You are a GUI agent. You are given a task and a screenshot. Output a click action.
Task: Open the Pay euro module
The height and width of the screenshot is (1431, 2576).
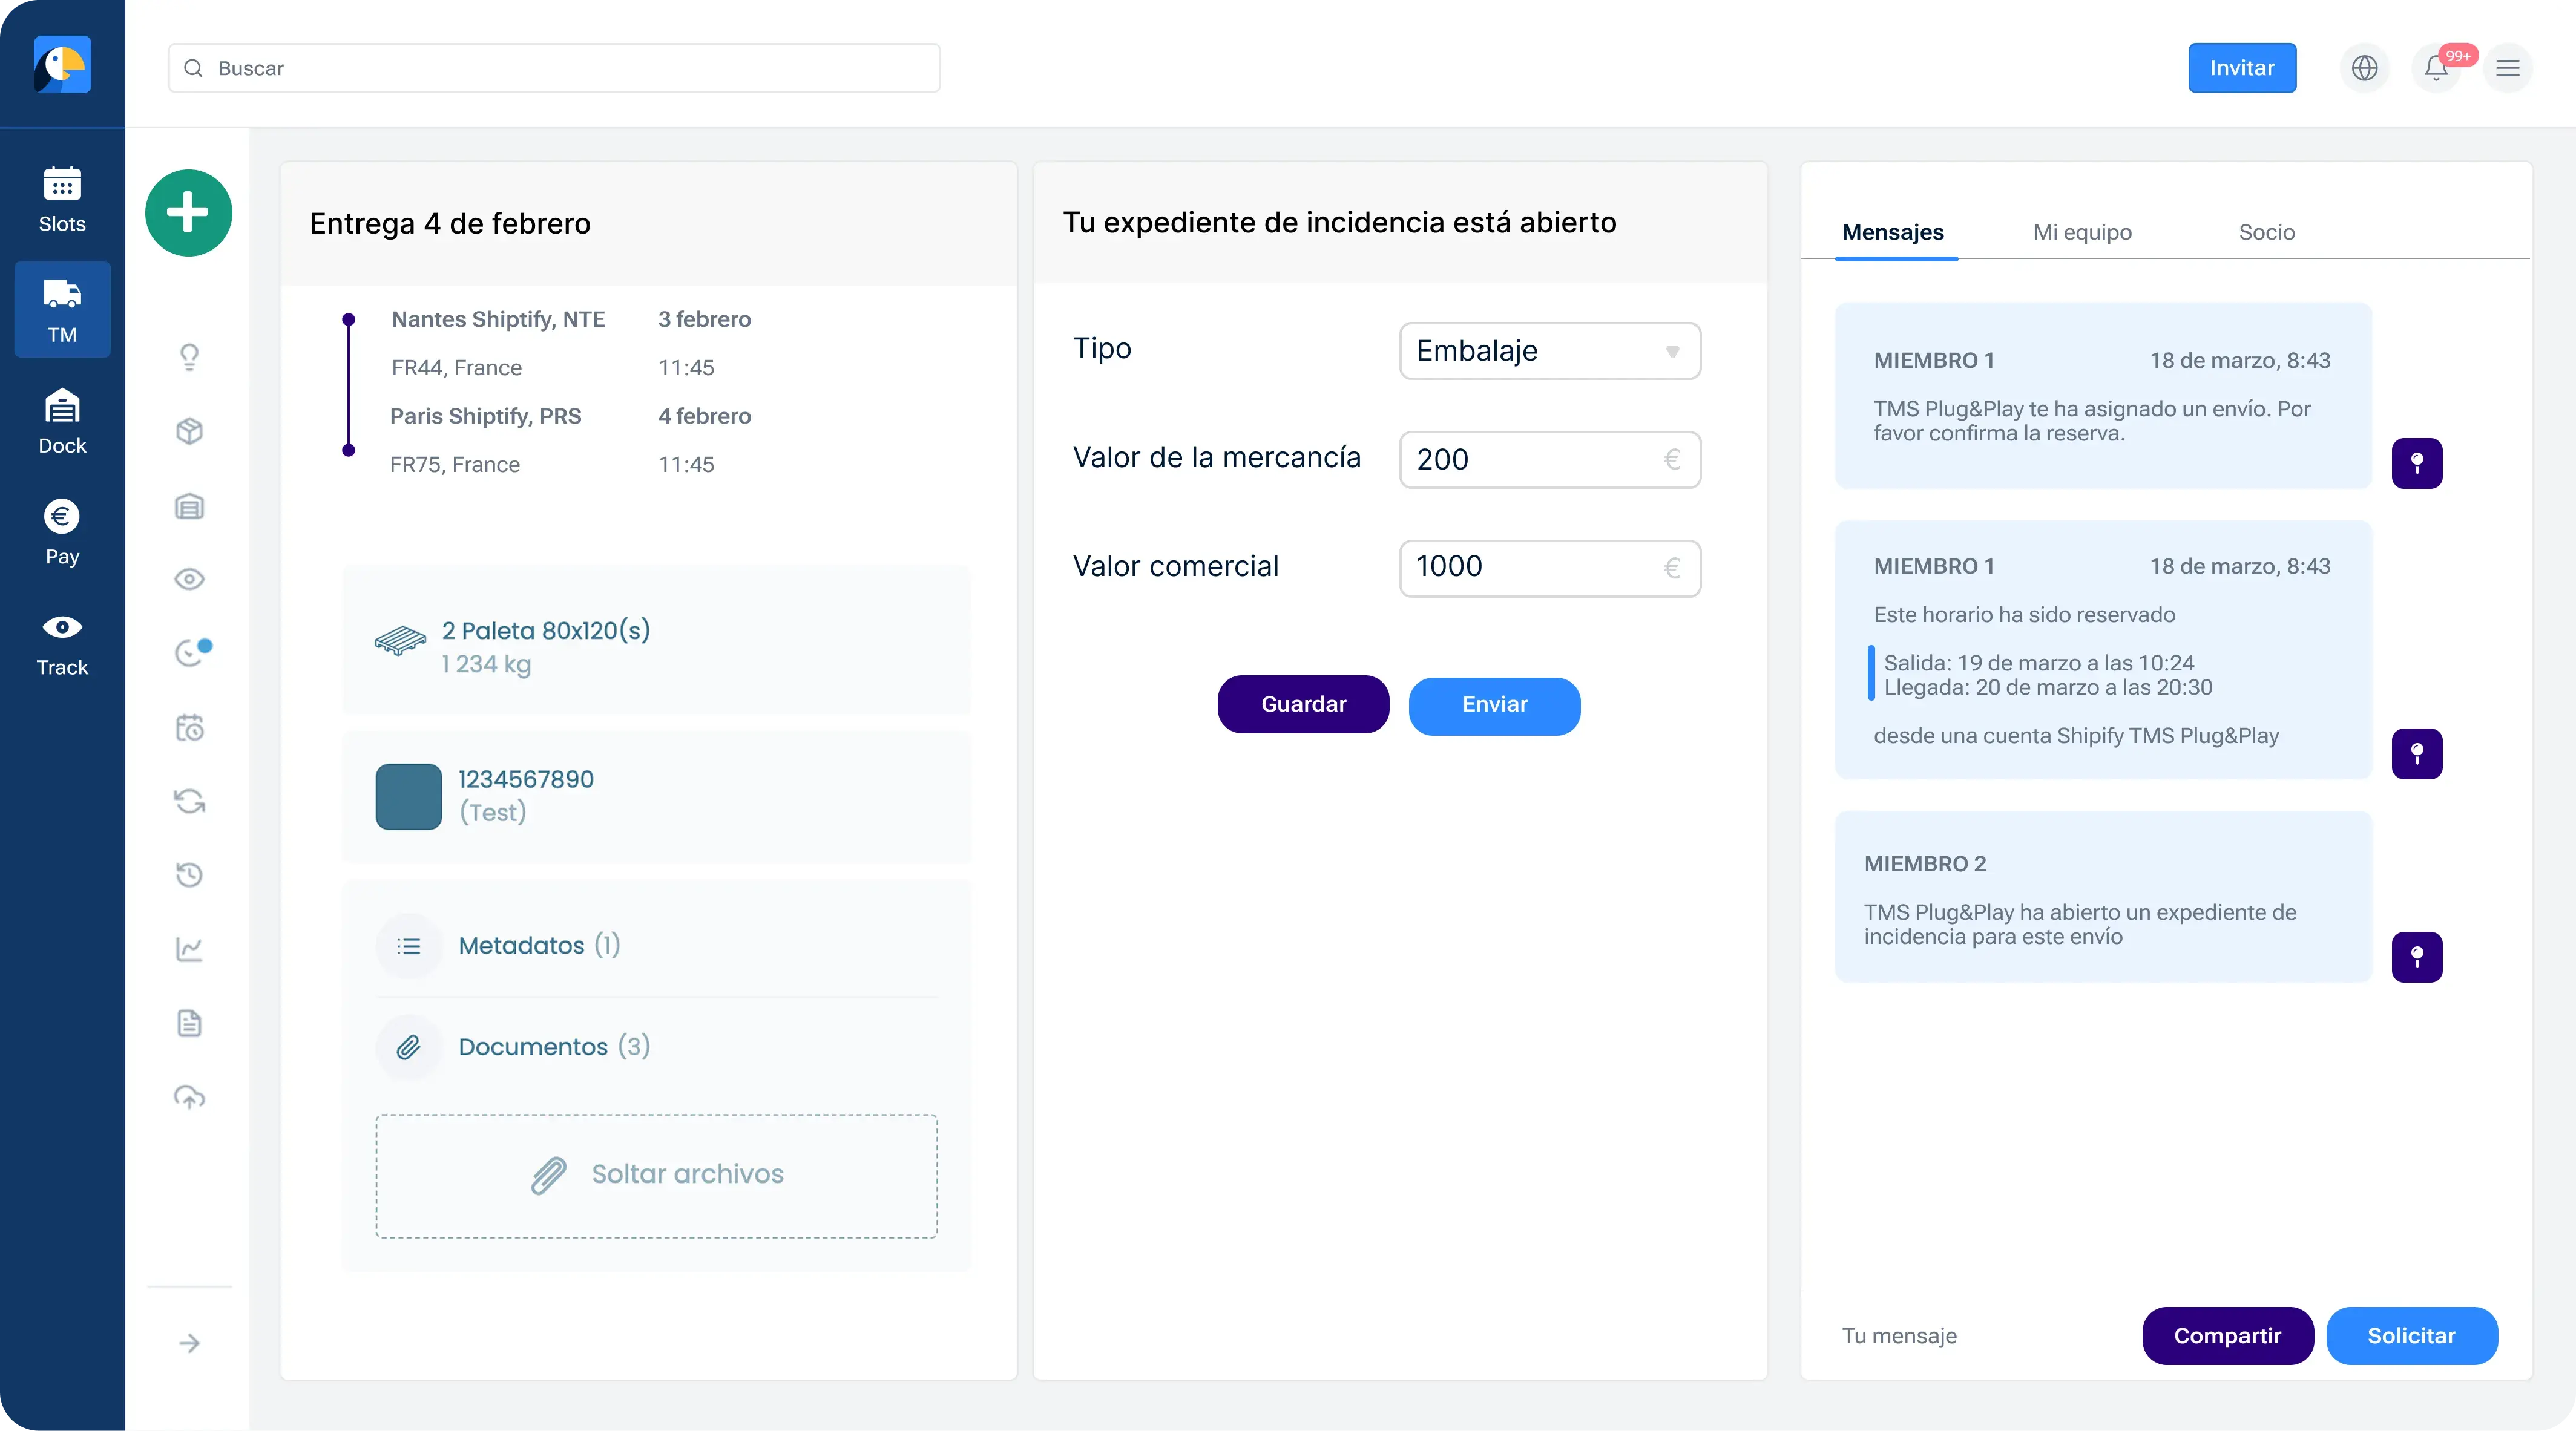click(x=62, y=532)
